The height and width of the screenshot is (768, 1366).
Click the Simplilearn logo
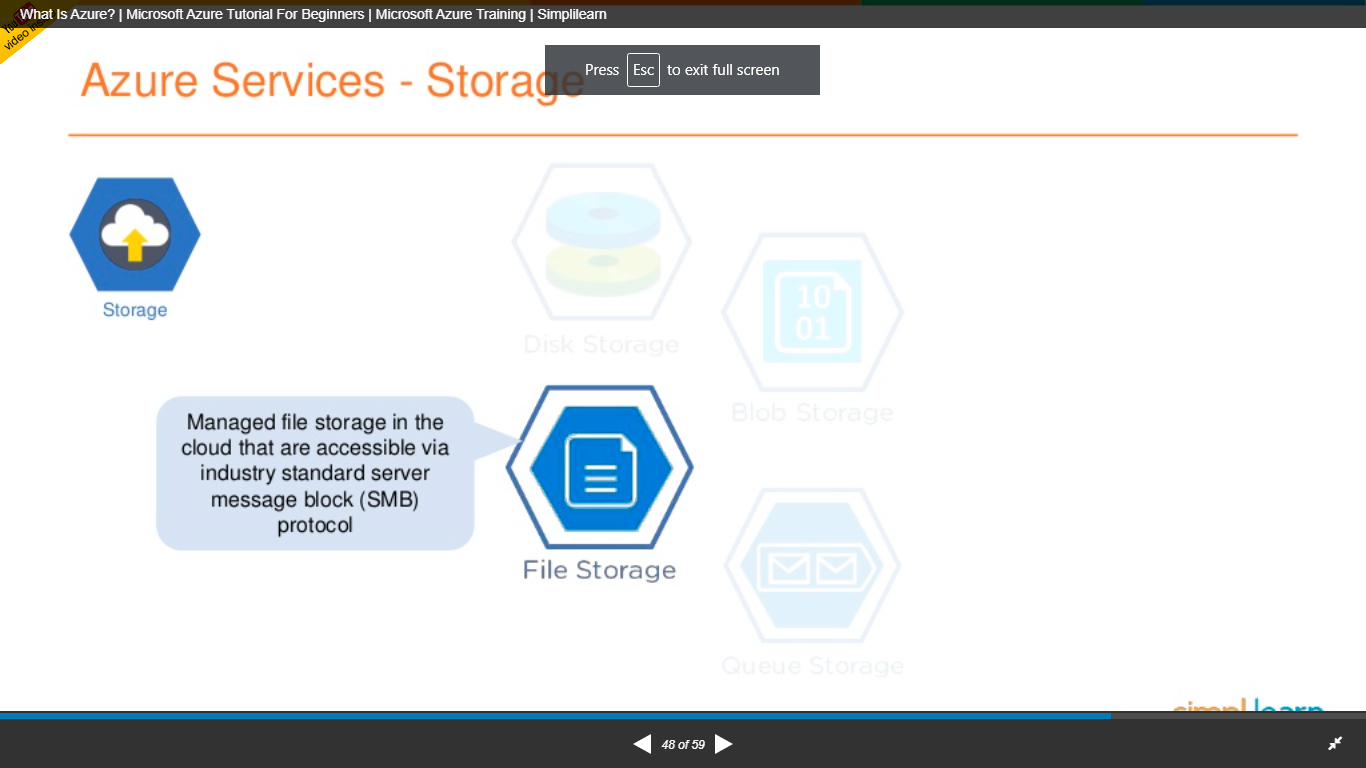(1248, 706)
